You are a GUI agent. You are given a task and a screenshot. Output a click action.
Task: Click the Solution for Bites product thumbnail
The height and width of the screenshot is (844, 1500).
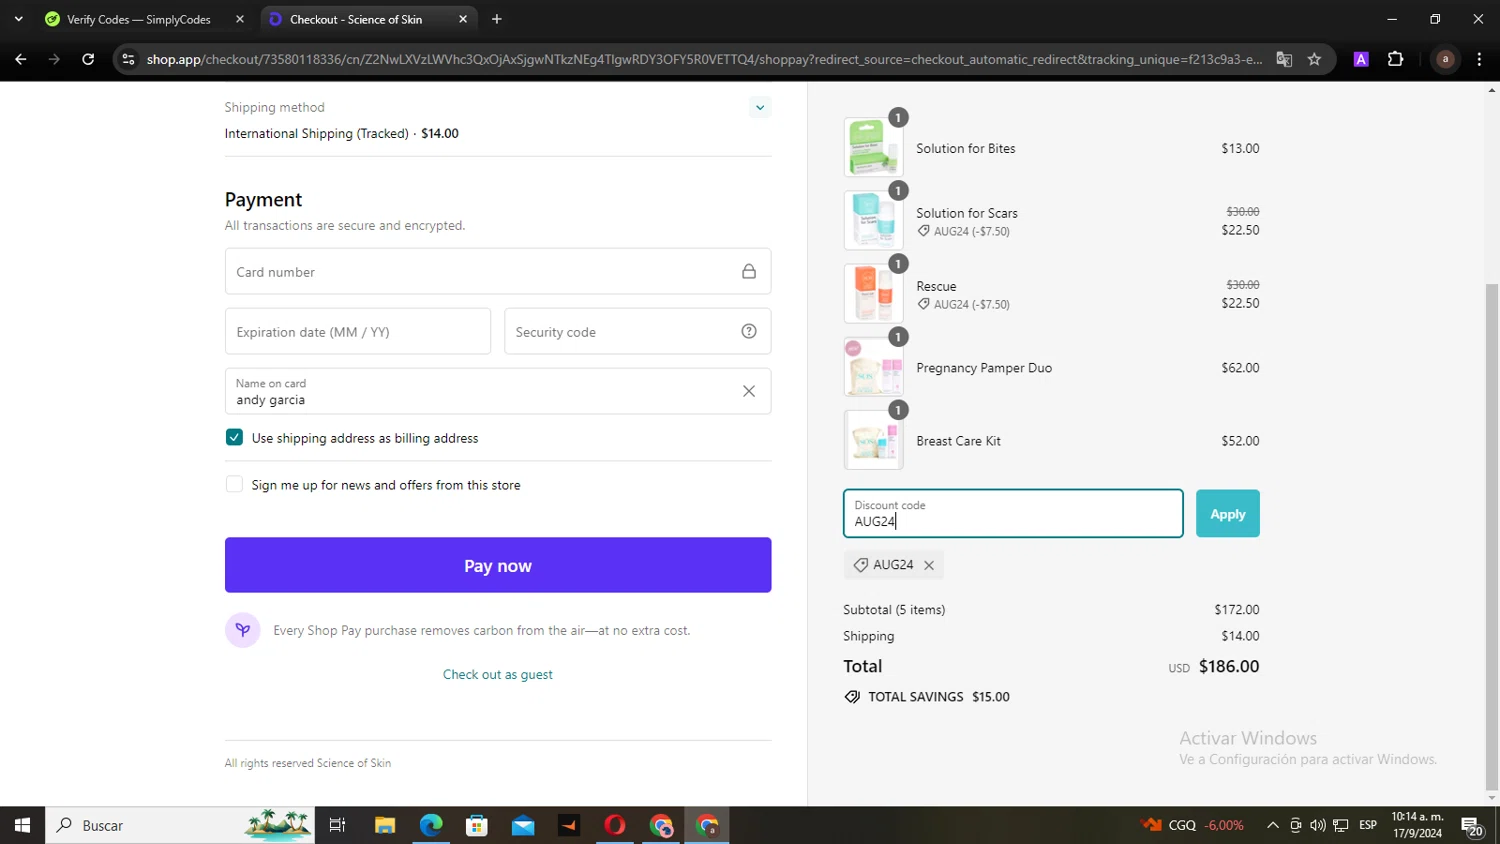coord(873,147)
